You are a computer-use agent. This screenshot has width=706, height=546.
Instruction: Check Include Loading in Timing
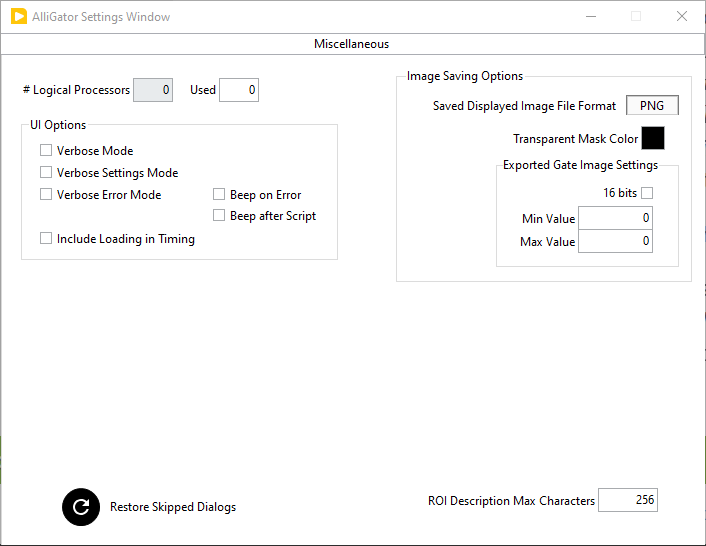point(46,238)
